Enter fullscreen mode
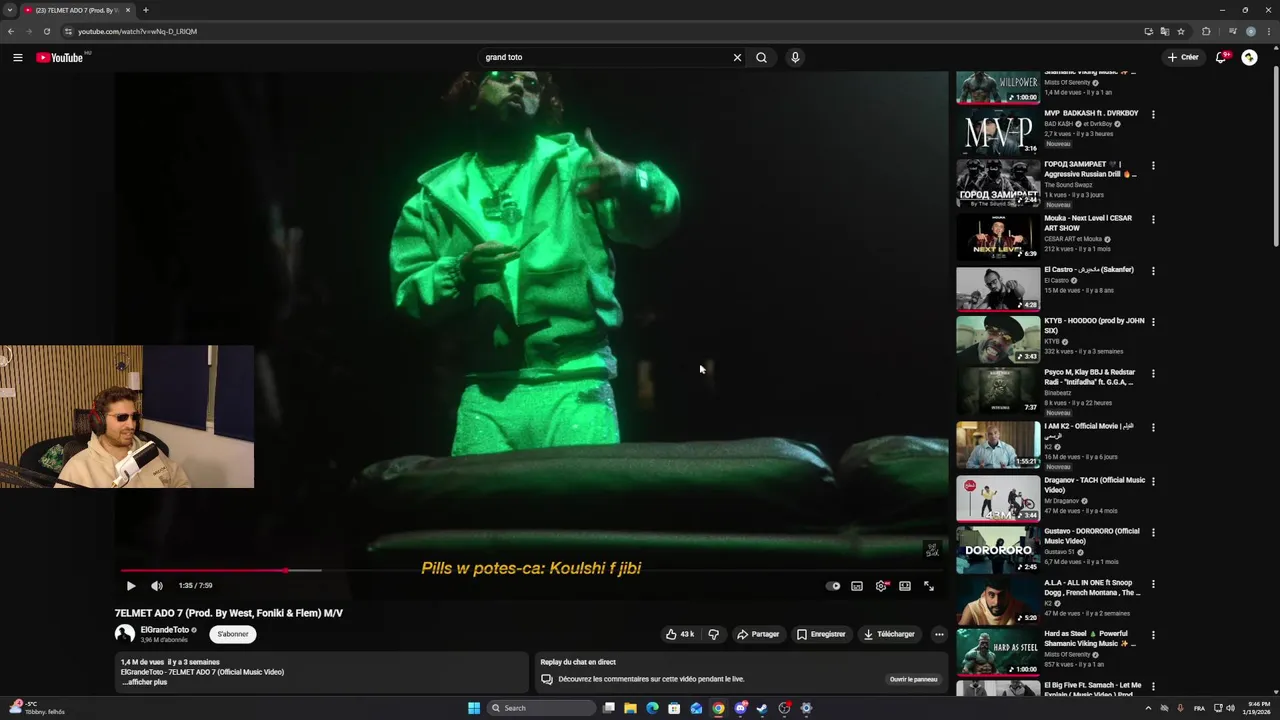 click(x=929, y=586)
